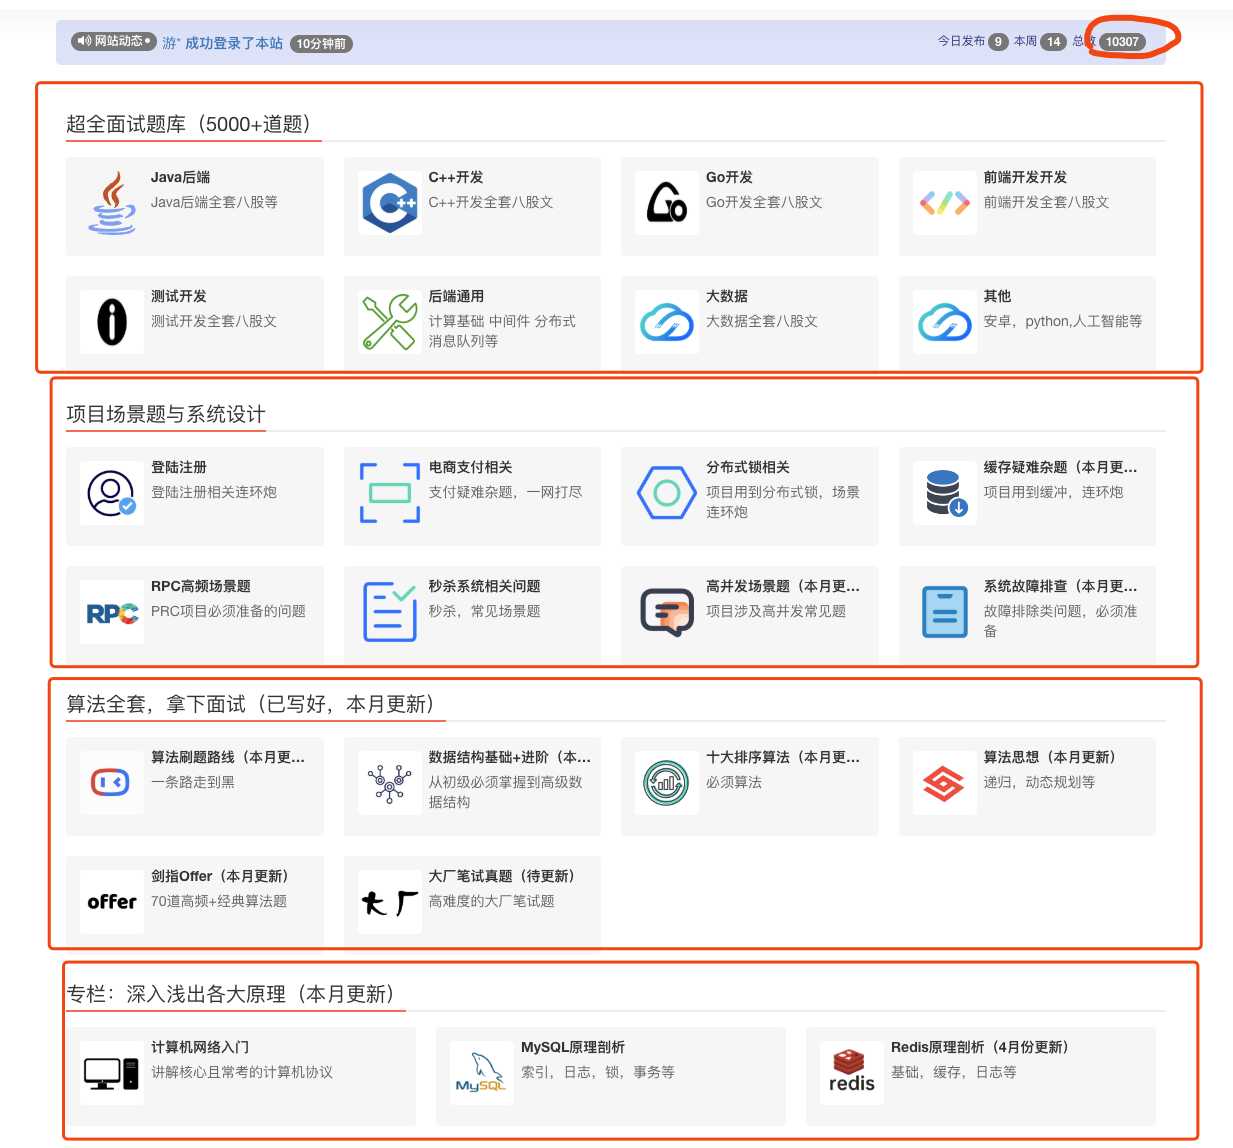
Task: Open 计算机网络入门 column title
Action: [x=200, y=1047]
